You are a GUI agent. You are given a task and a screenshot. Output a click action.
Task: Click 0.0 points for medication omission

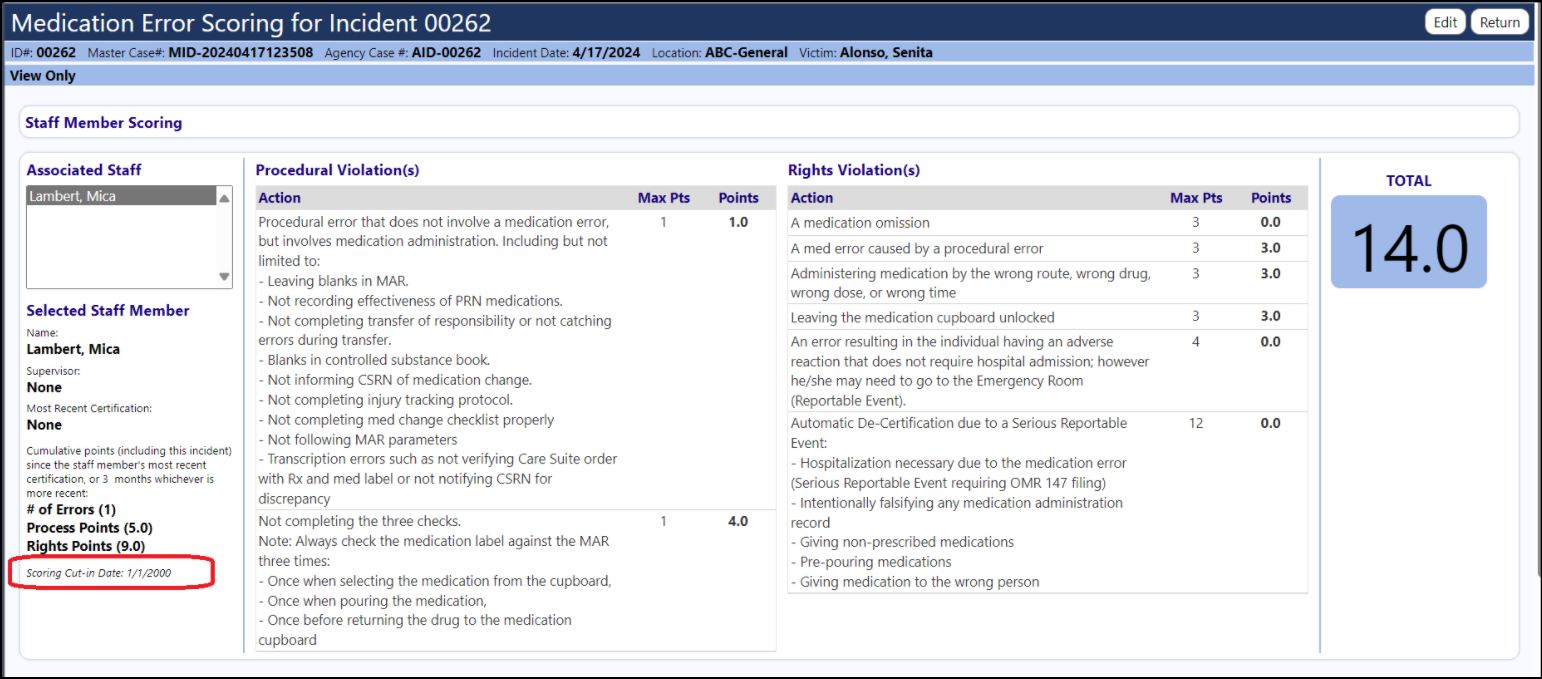[1270, 222]
